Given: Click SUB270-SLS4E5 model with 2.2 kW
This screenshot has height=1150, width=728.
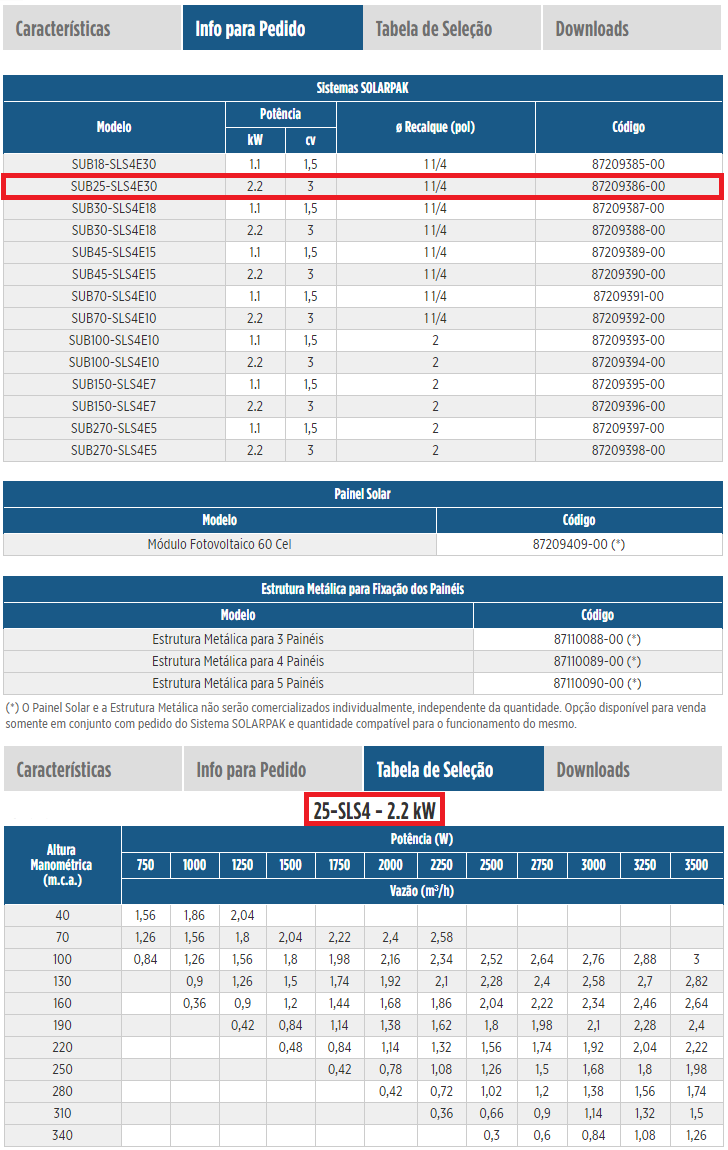Looking at the screenshot, I should click(x=114, y=450).
